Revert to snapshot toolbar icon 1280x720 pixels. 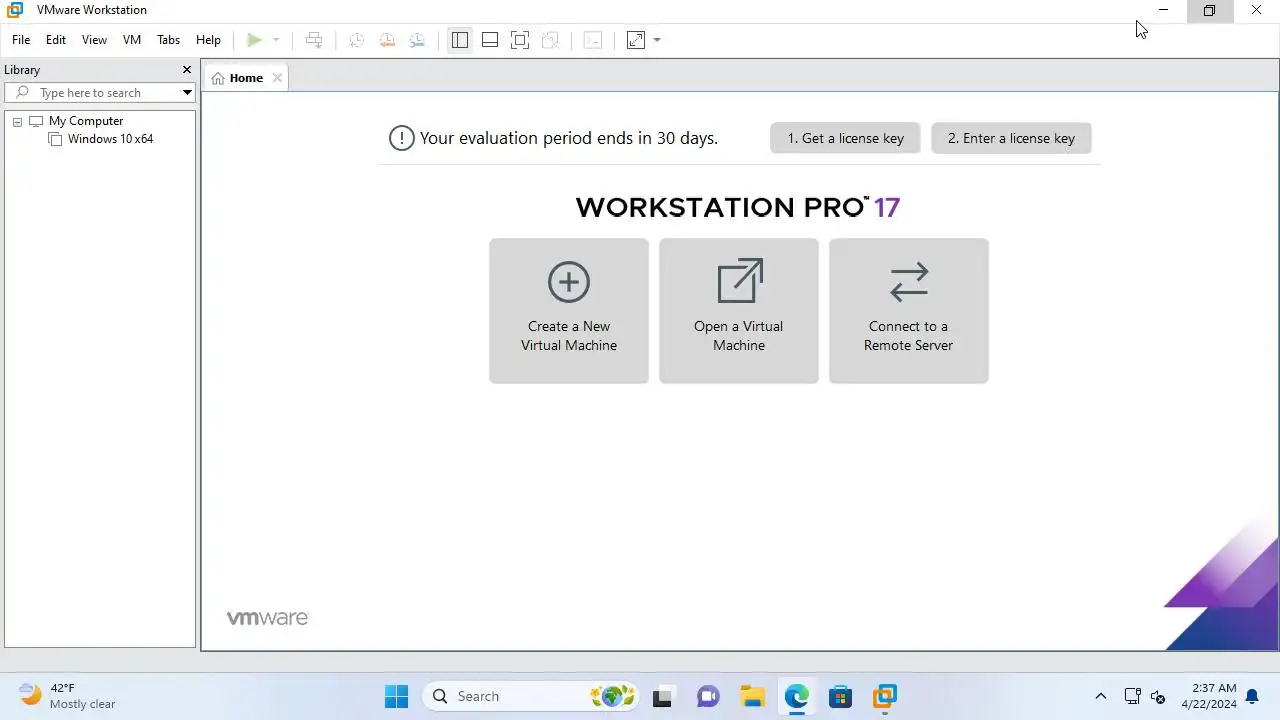coord(386,40)
